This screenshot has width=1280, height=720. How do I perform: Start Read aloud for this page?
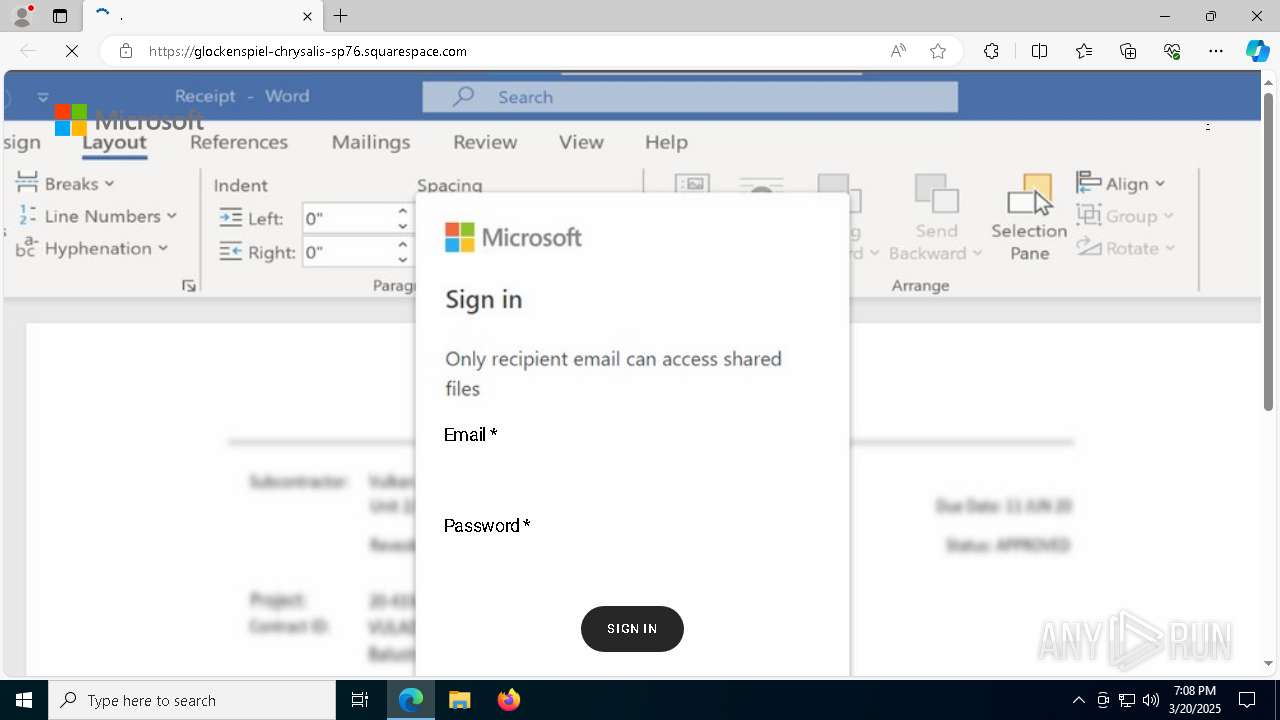click(898, 51)
